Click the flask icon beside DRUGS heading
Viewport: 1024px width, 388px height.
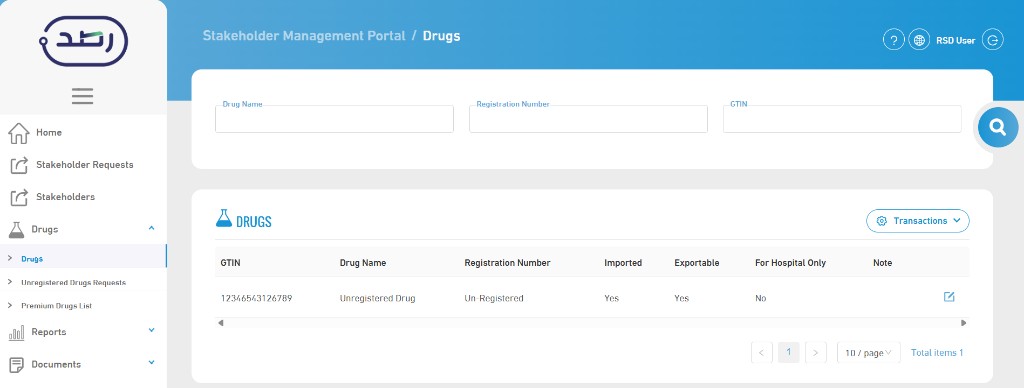click(x=224, y=219)
